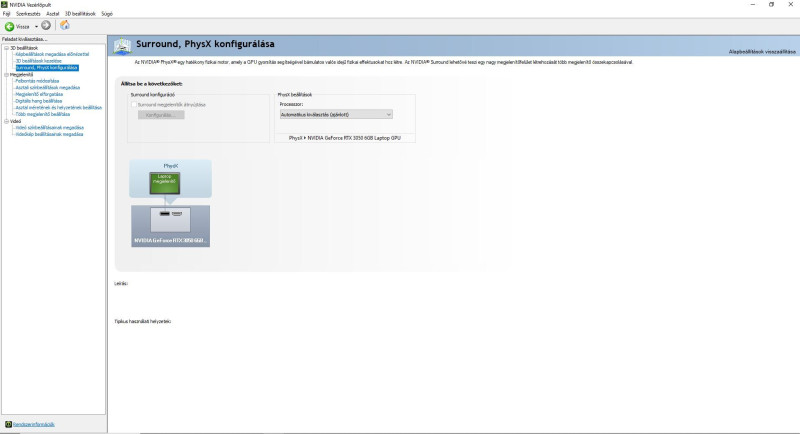Click the Állítsa be a következőket heading
This screenshot has width=800, height=434.
click(152, 84)
